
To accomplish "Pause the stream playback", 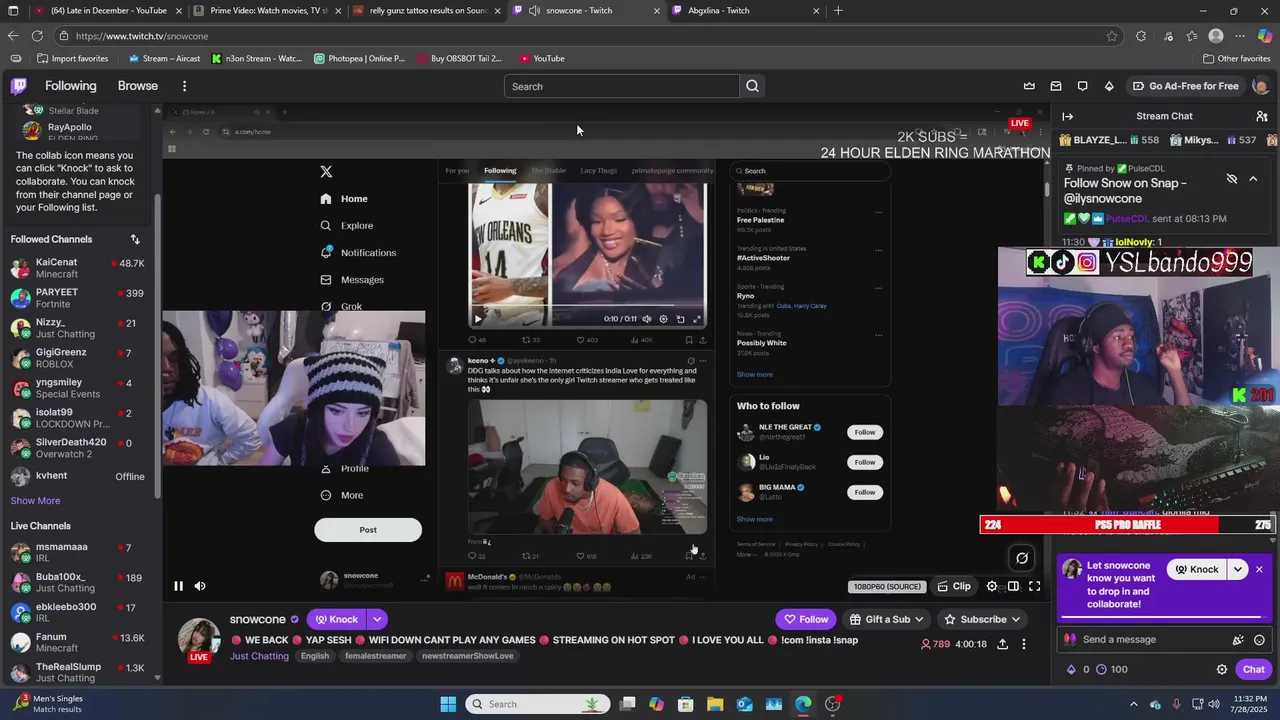I will click(178, 586).
